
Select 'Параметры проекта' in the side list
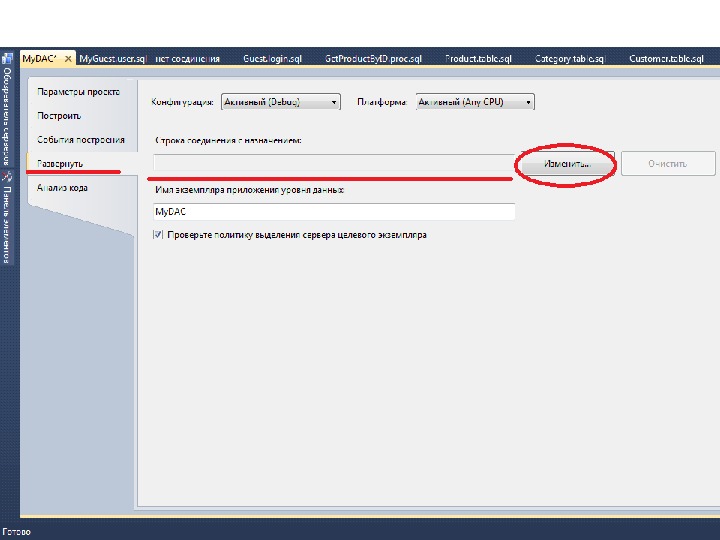click(x=79, y=92)
